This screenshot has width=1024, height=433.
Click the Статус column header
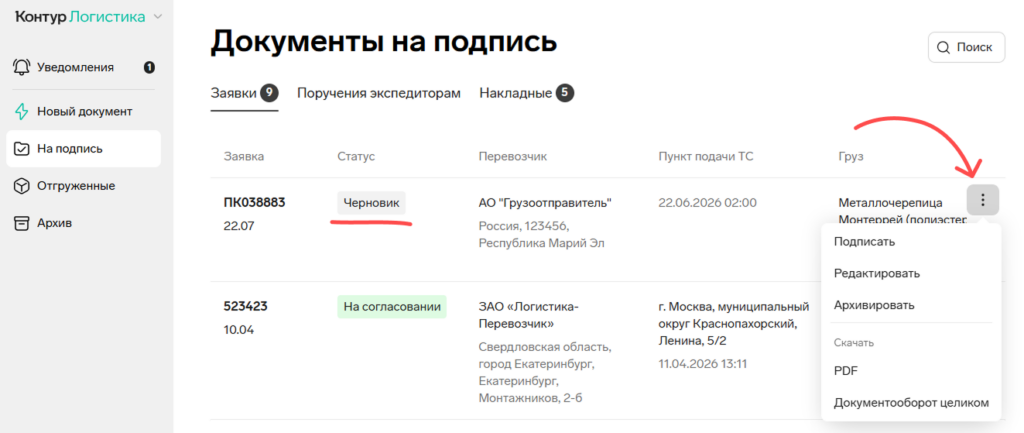coord(356,157)
